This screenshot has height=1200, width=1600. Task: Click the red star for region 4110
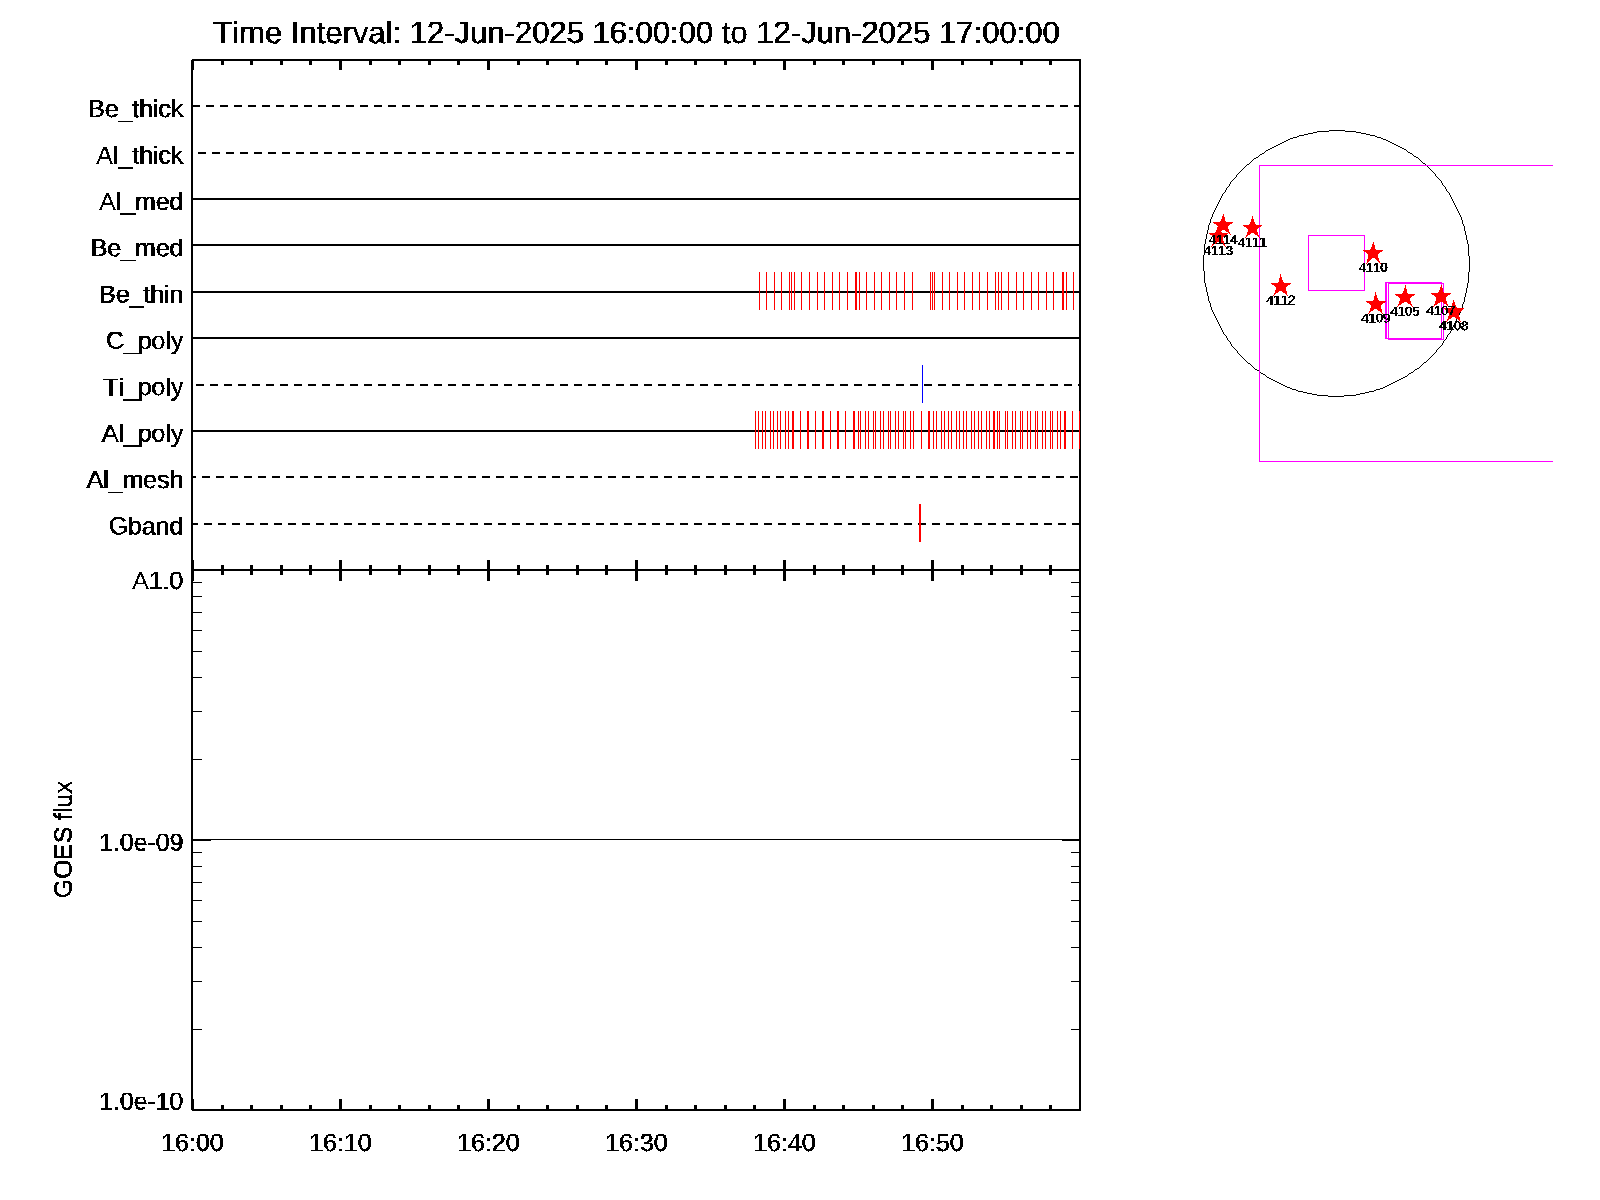(x=1373, y=253)
